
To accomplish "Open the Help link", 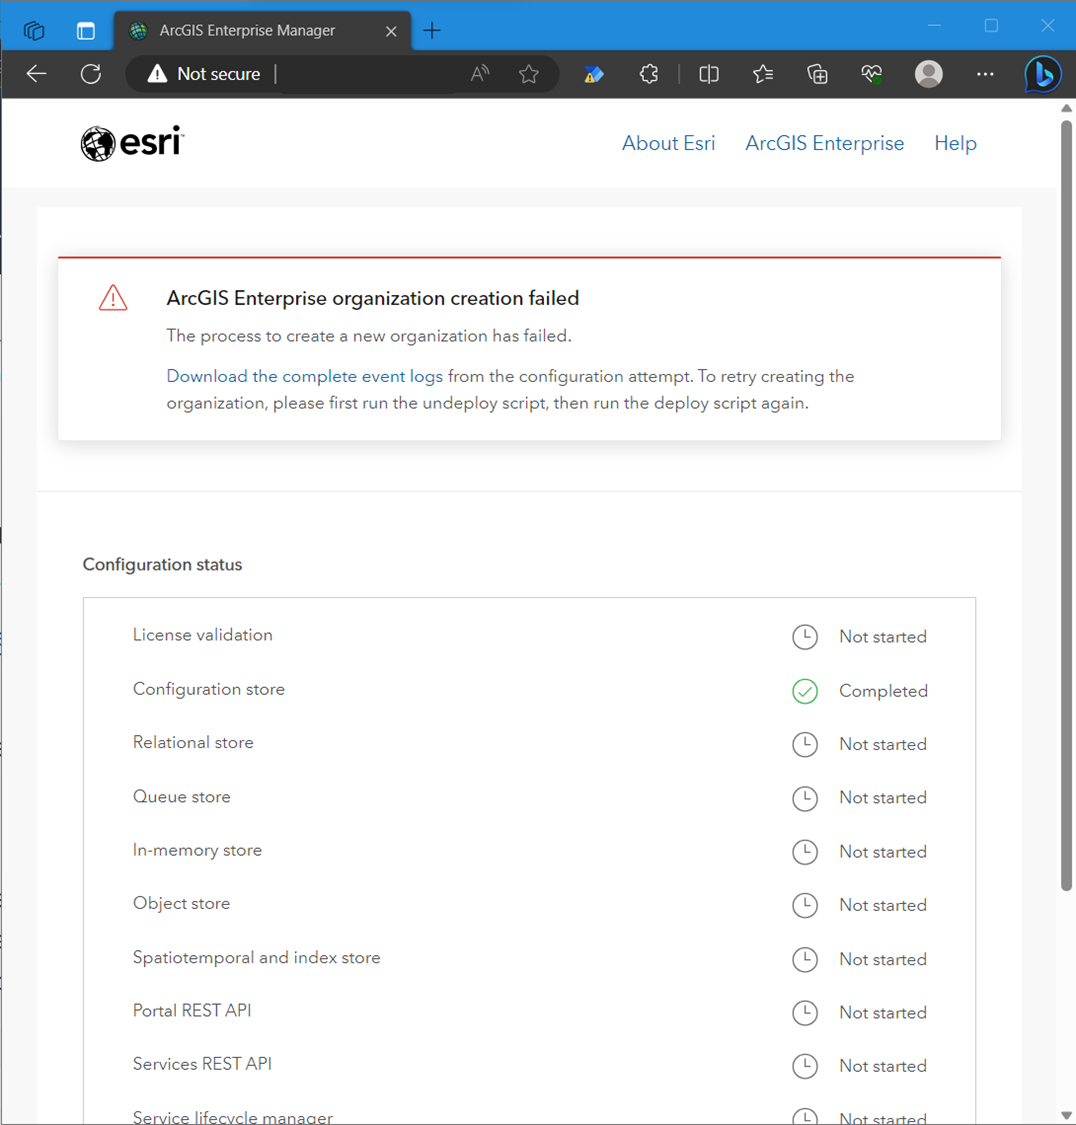I will [x=955, y=143].
